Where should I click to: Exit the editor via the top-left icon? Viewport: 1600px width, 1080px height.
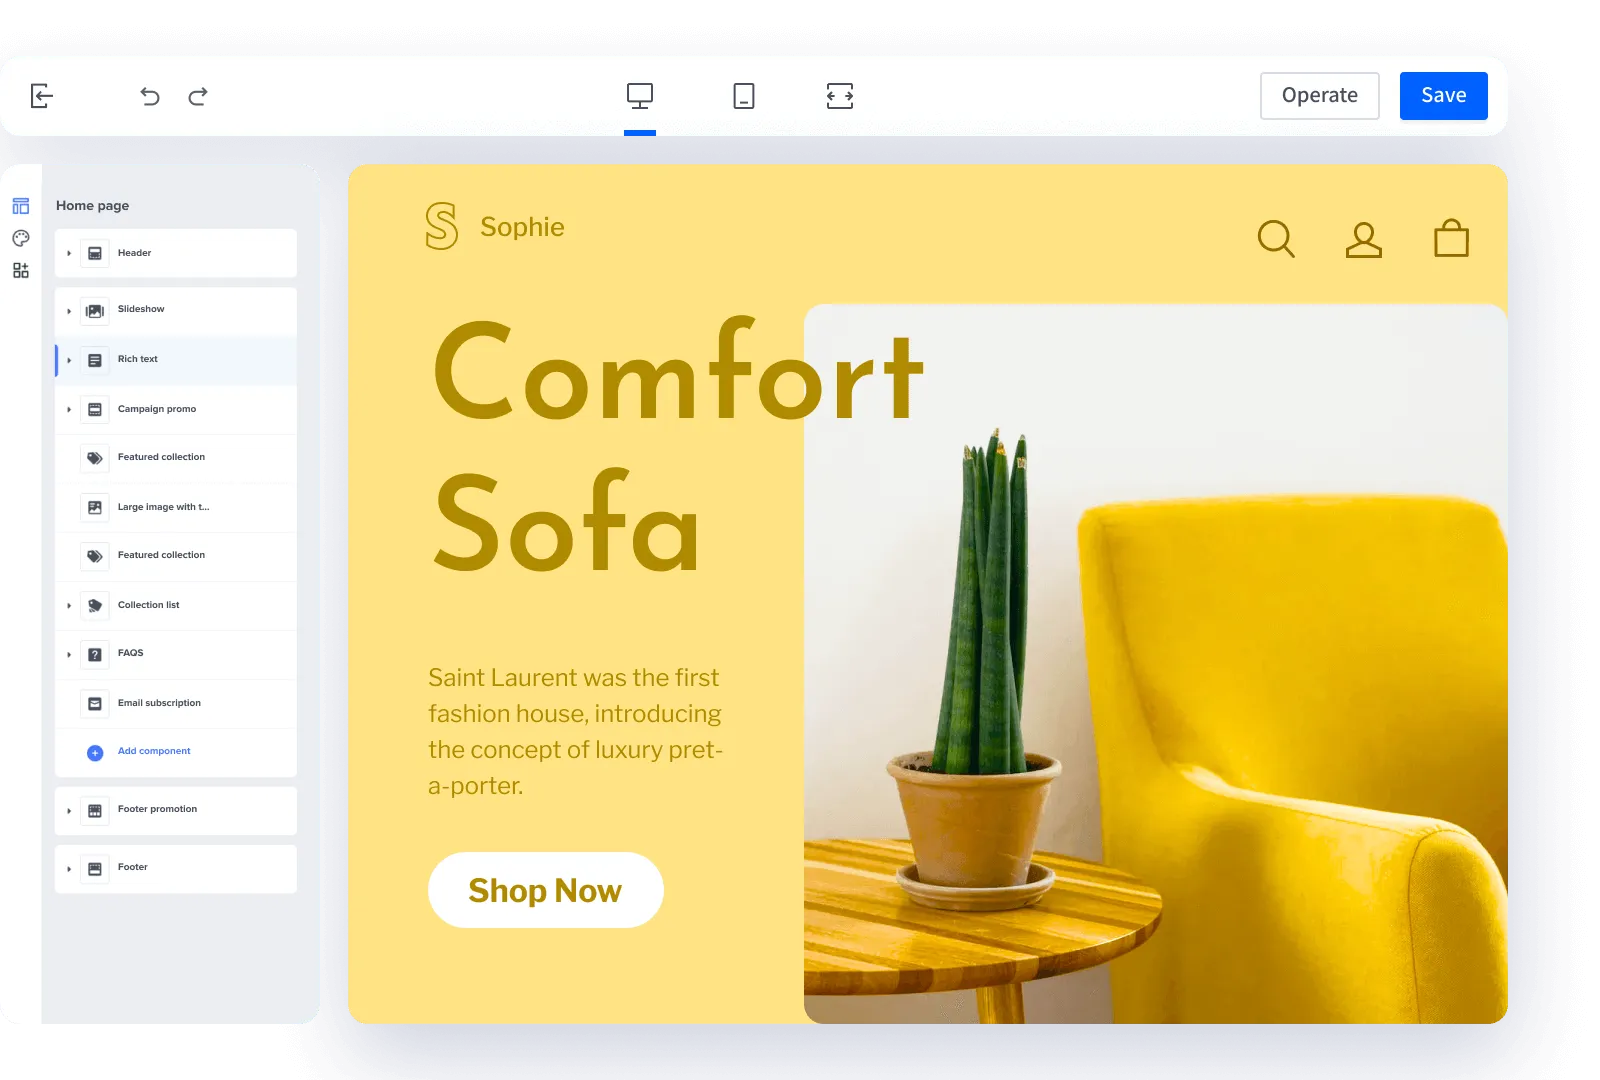pos(41,95)
